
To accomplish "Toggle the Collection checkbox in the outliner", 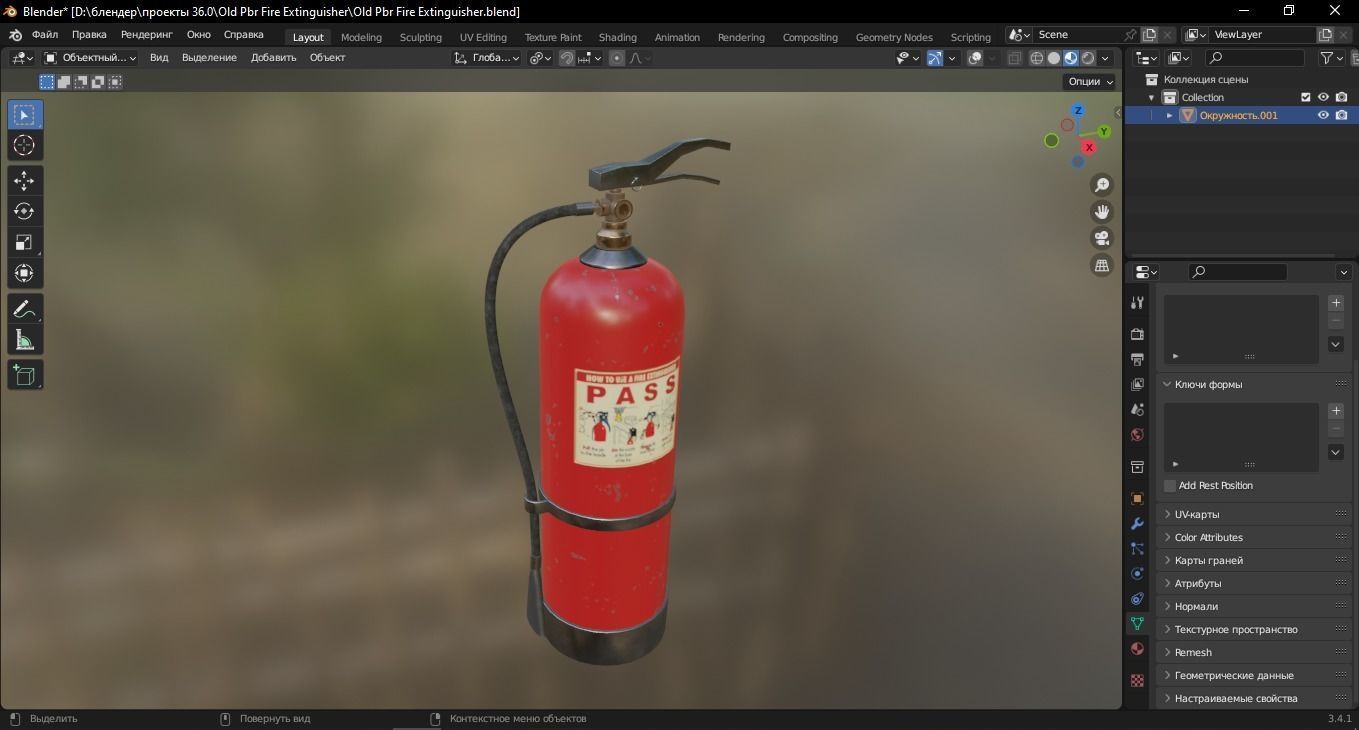I will pos(1304,97).
